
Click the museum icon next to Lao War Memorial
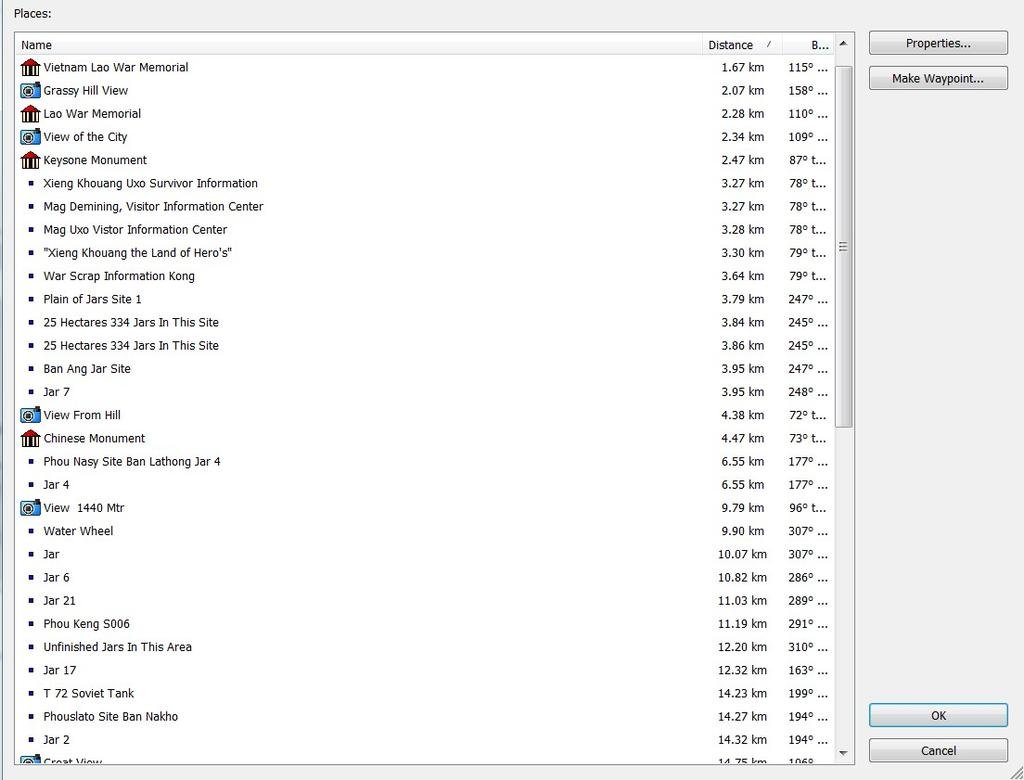pos(30,114)
